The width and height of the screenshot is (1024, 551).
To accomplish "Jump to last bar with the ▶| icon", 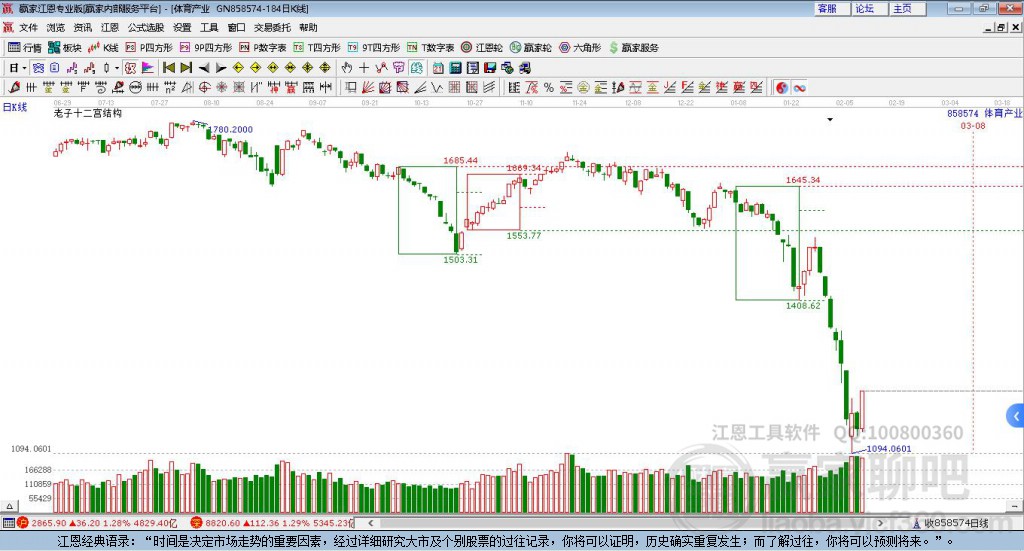I will coord(186,68).
